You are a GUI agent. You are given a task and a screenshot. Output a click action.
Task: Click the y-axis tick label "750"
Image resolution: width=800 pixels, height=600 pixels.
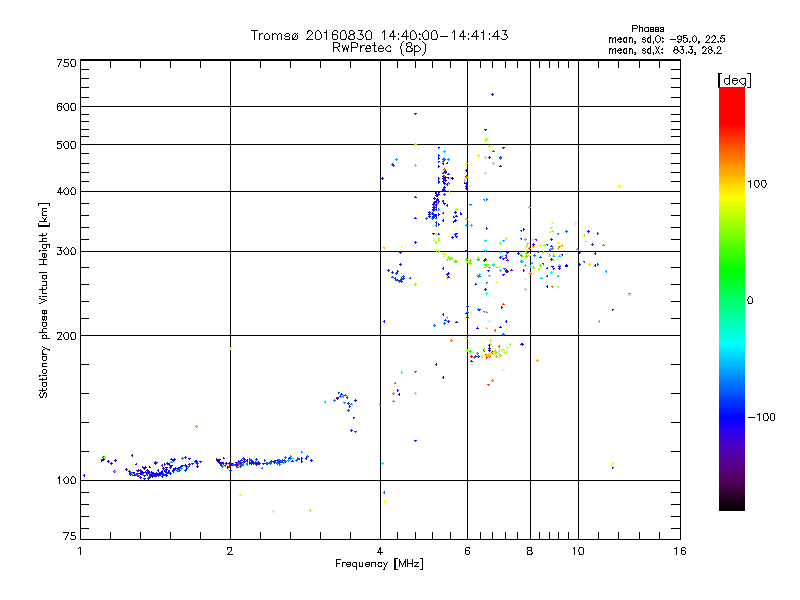pos(66,63)
